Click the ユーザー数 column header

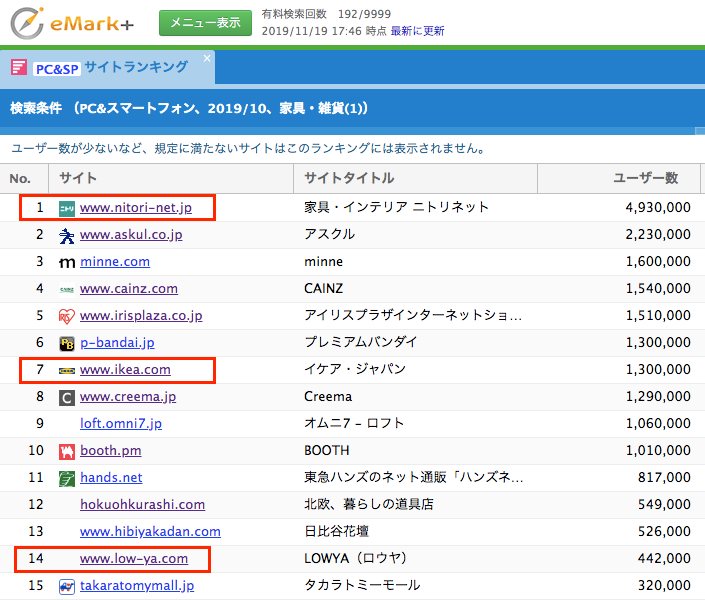click(x=619, y=179)
